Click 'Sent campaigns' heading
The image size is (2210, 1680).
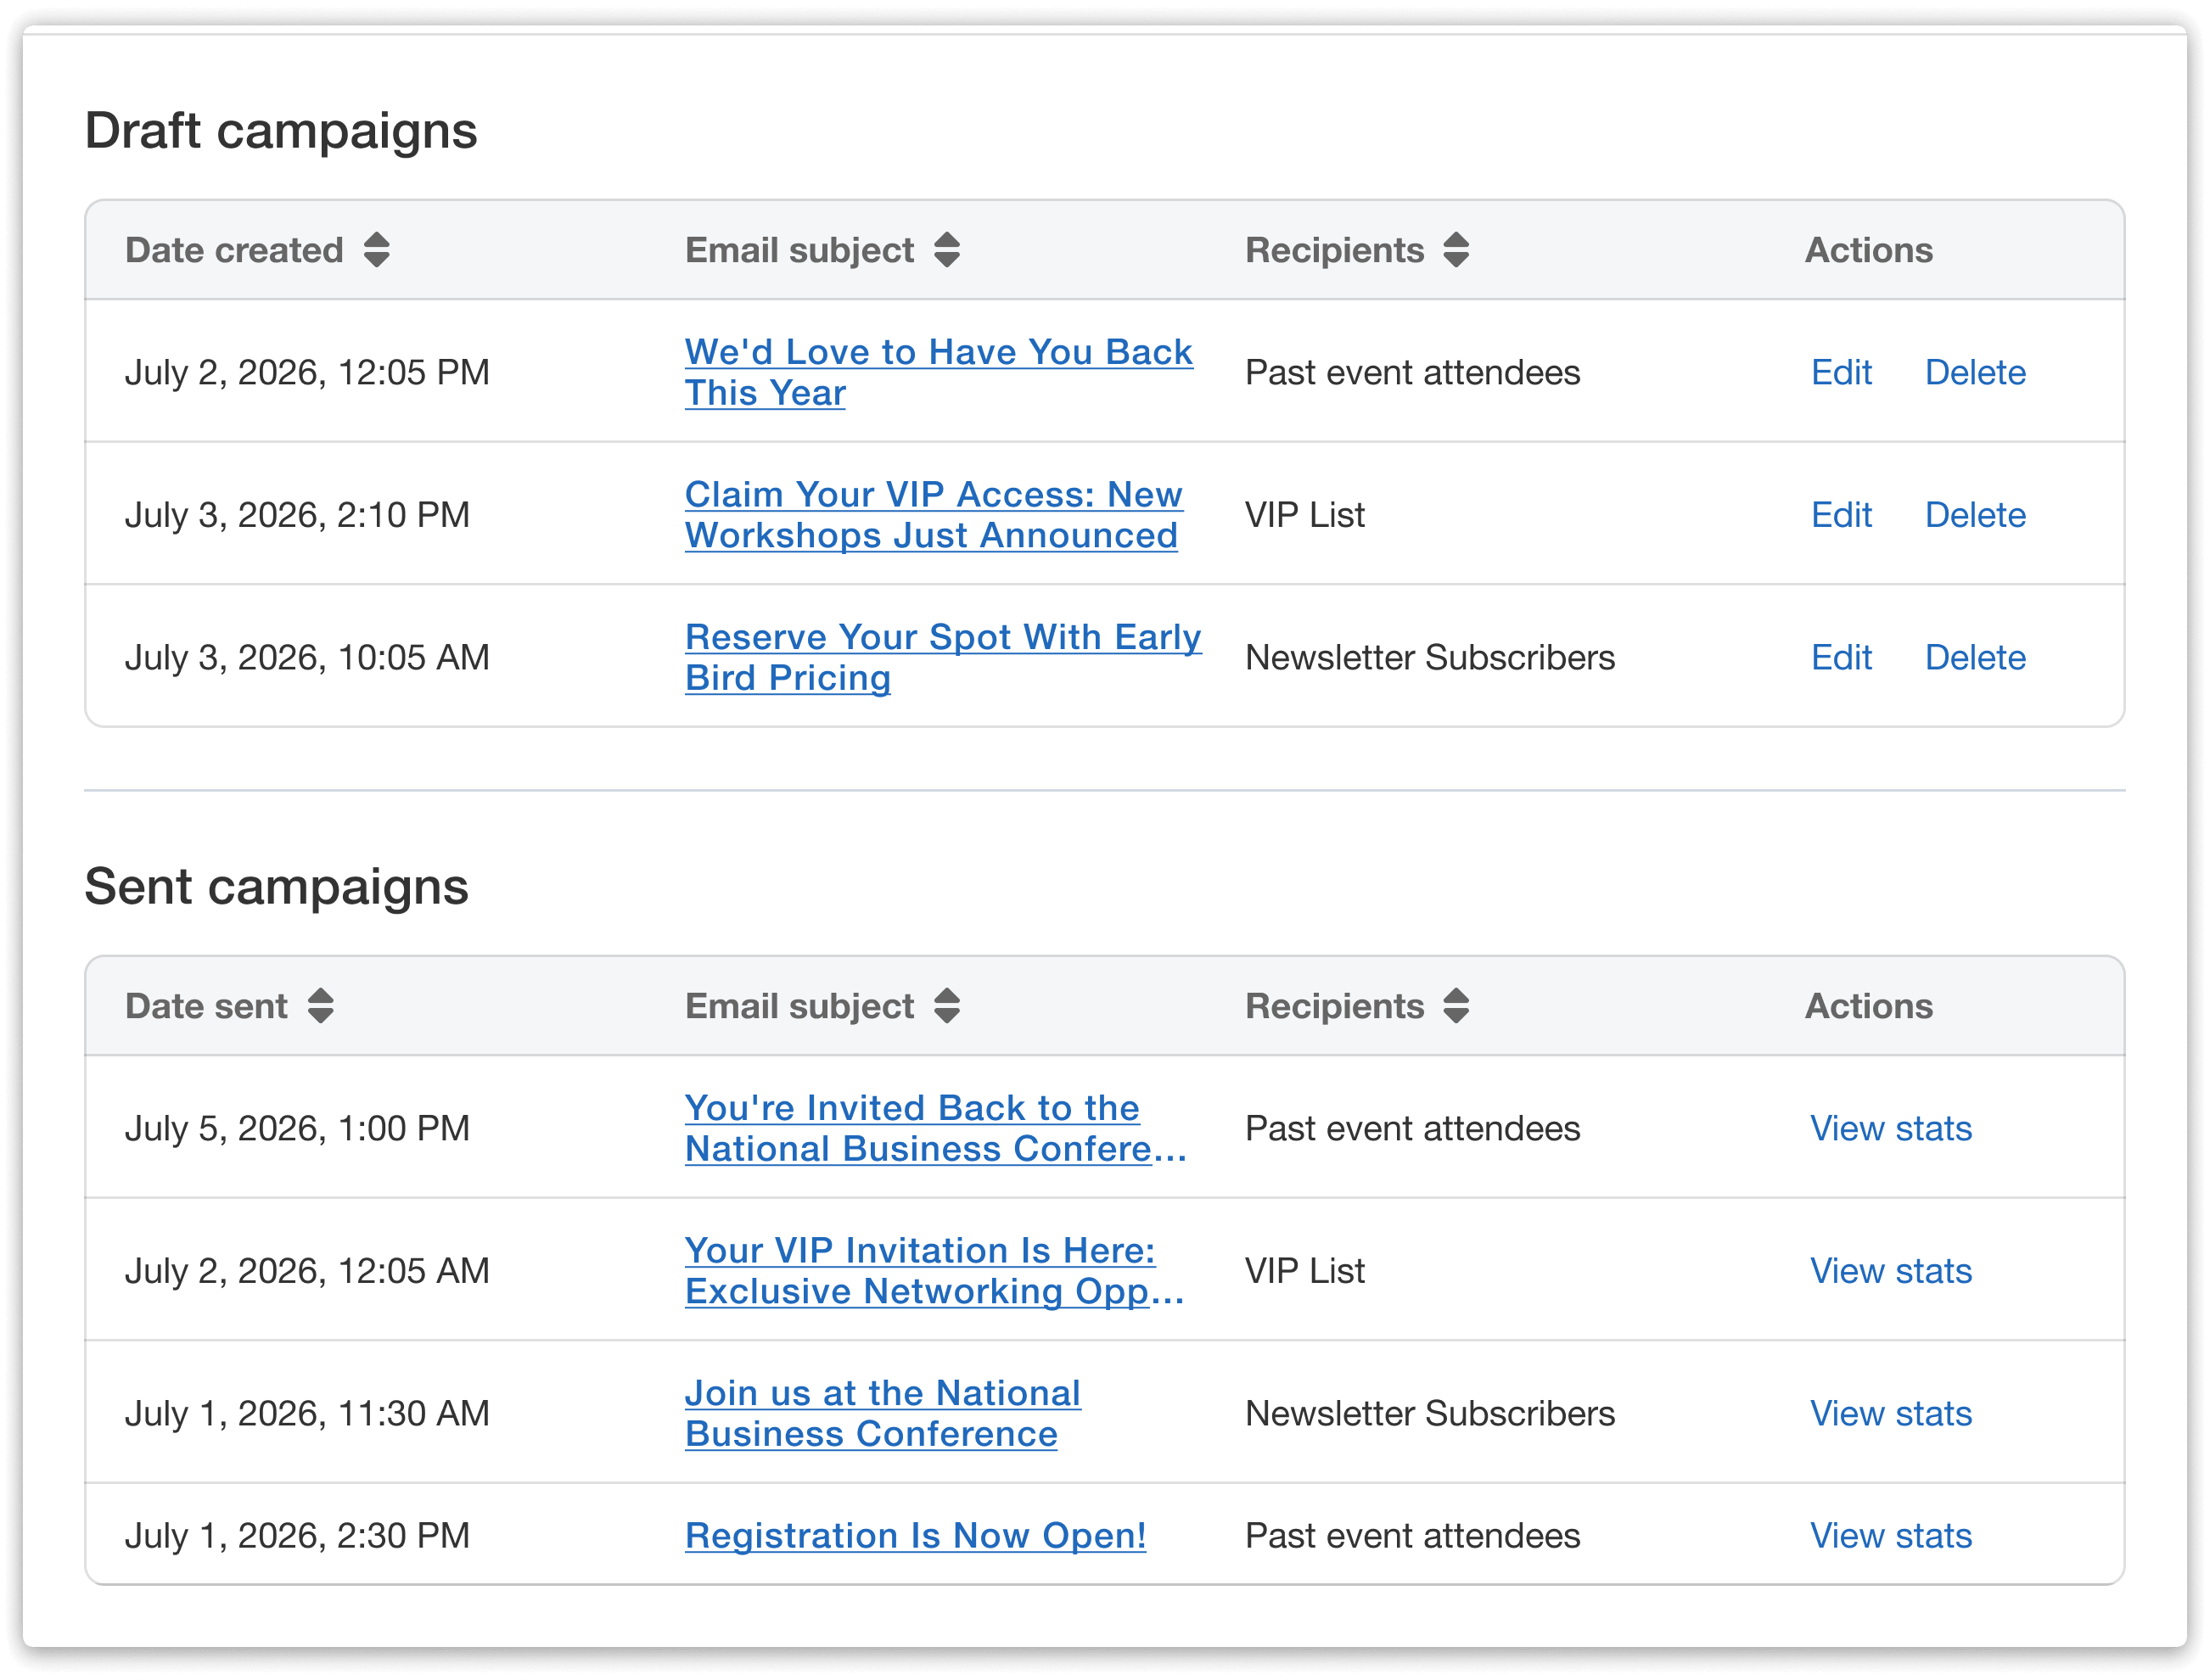click(276, 888)
